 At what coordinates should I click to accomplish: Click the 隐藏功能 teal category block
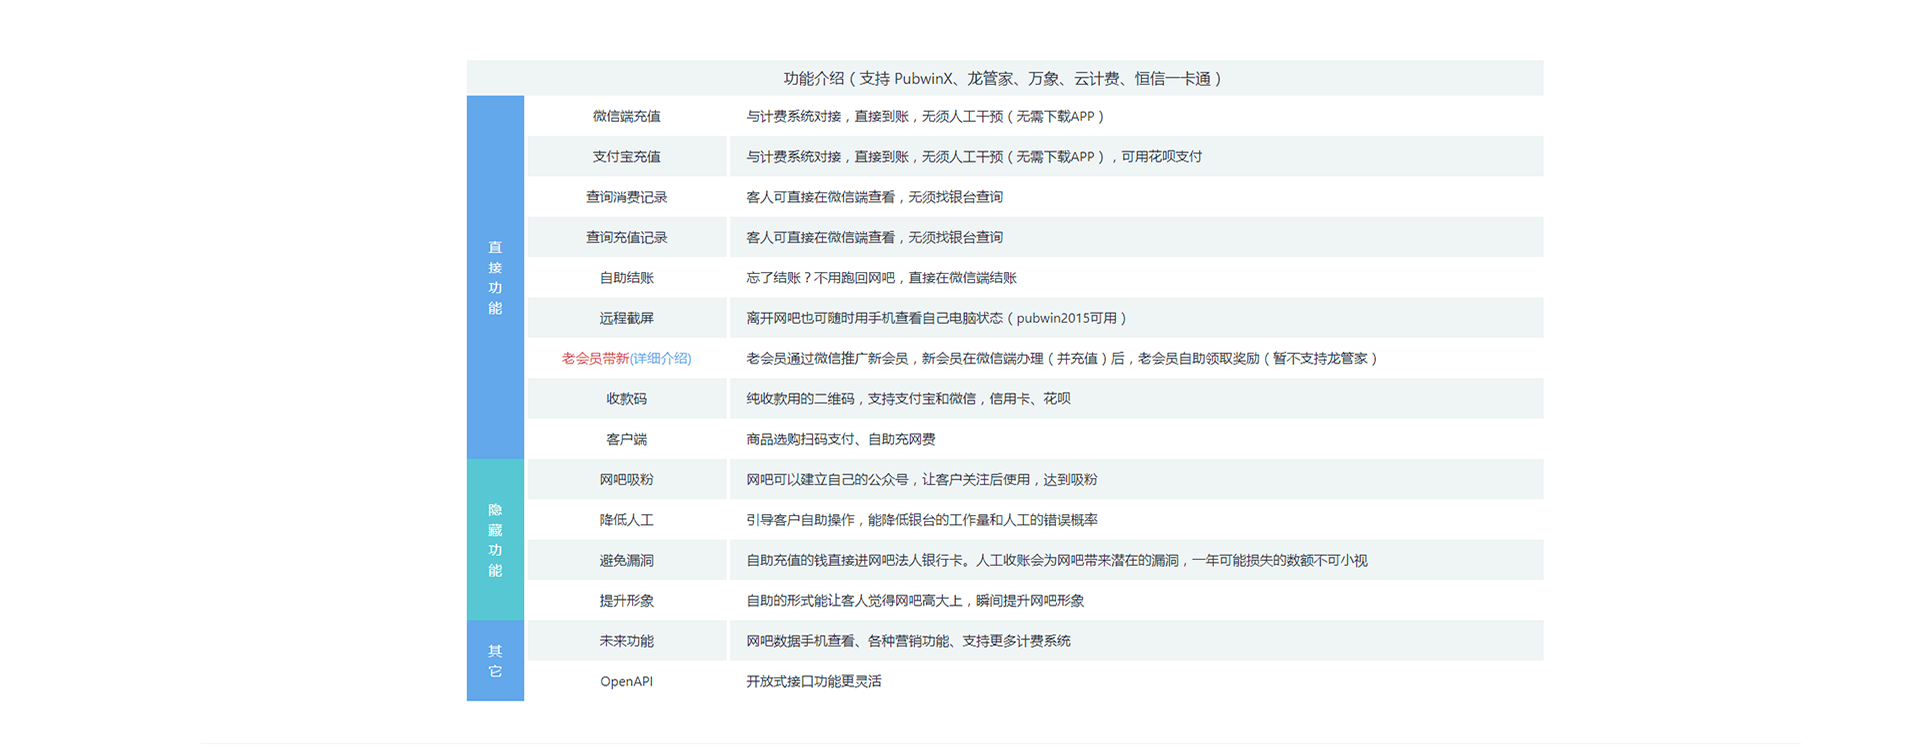(495, 540)
